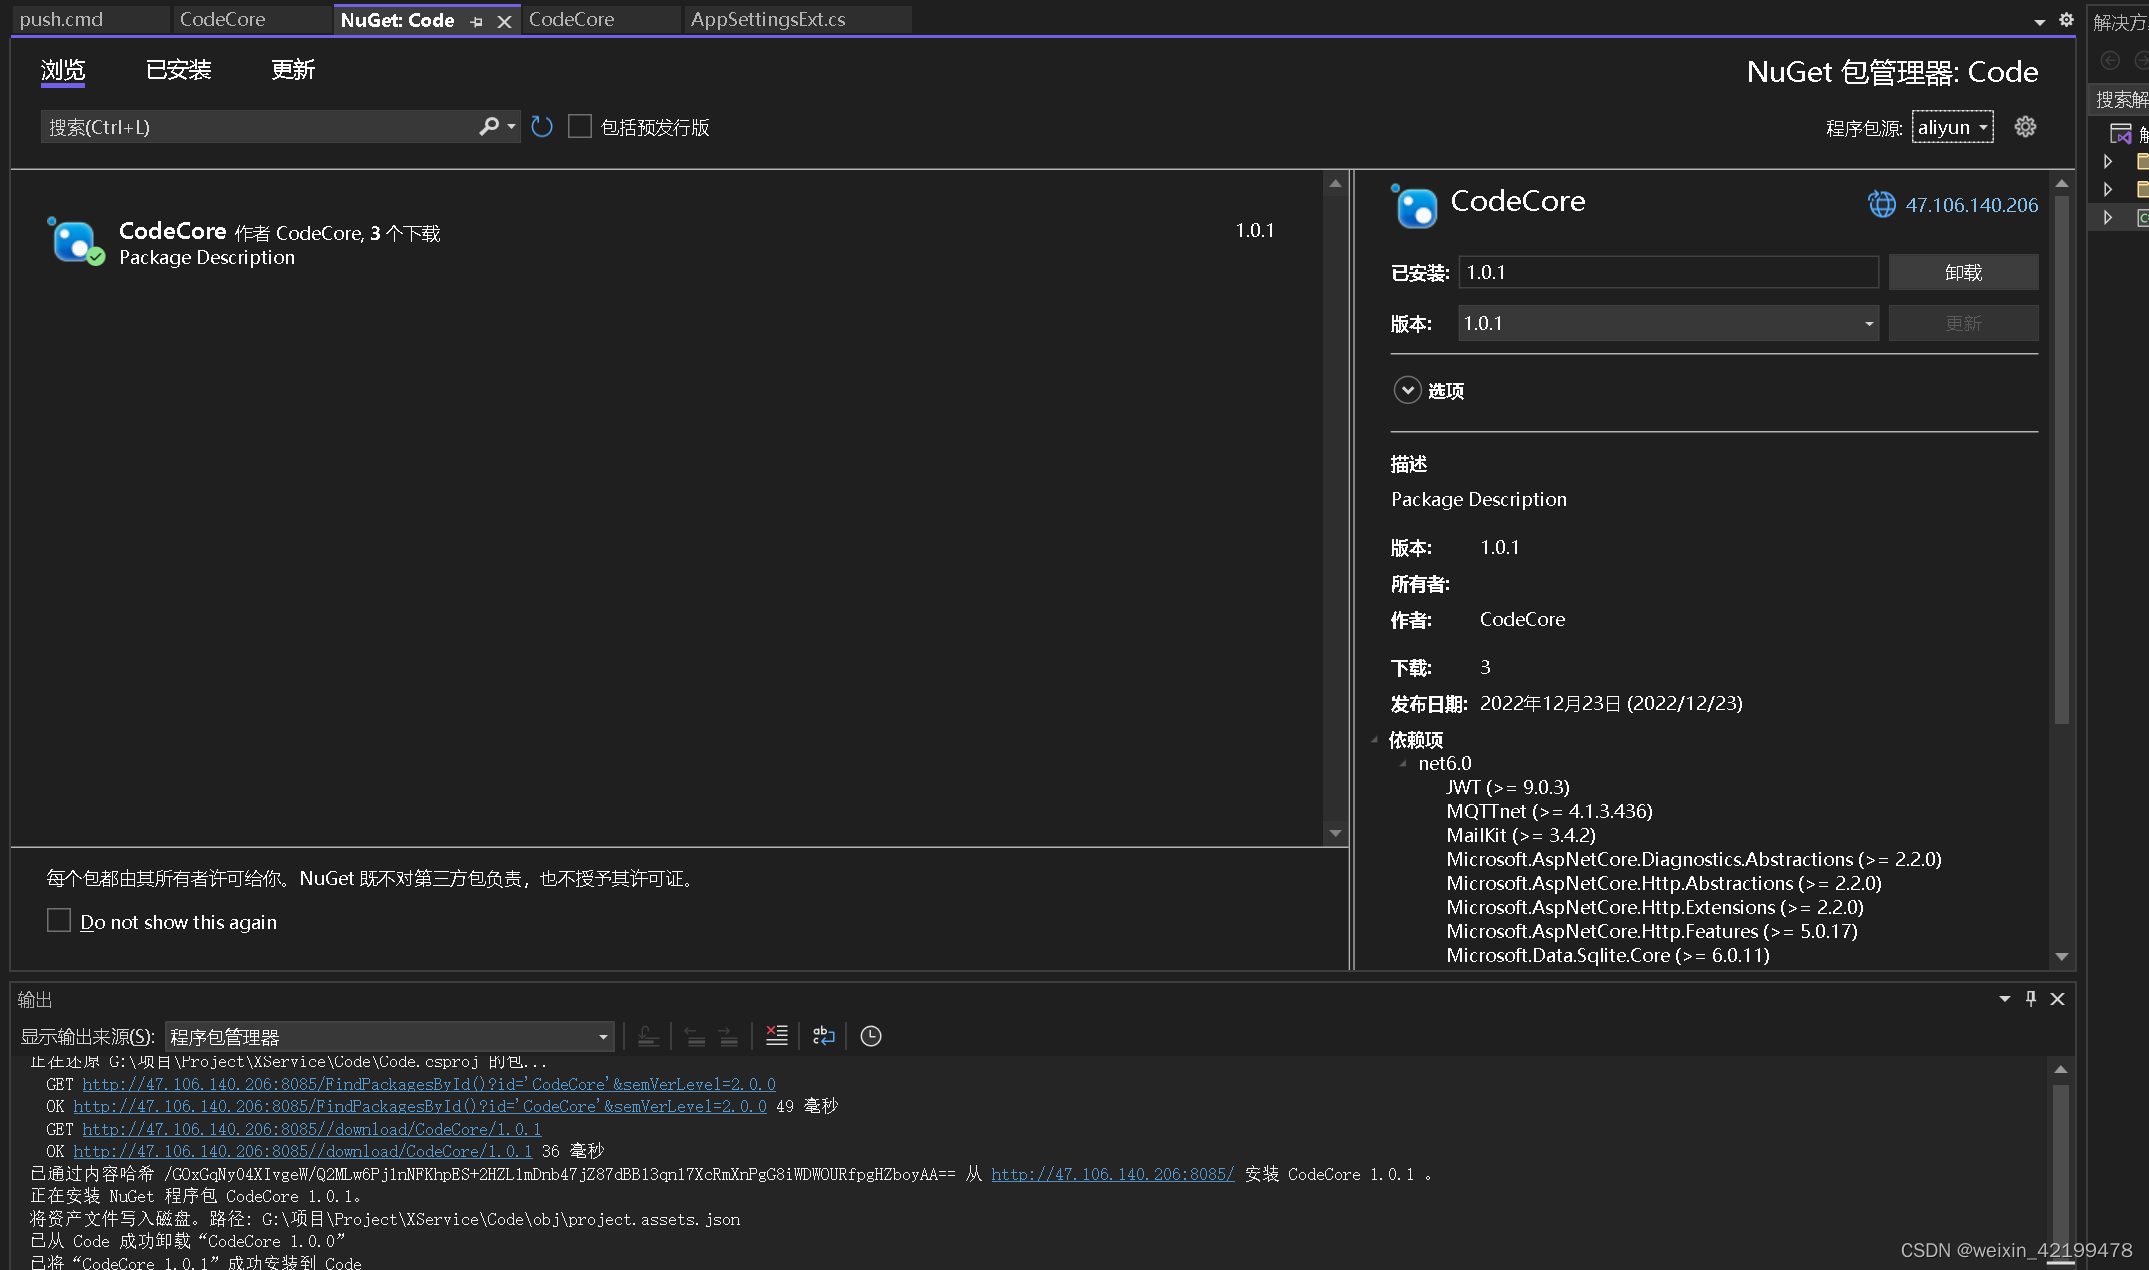Open the push.cmd document tab
Screen dimensions: 2149x1270
coord(90,20)
